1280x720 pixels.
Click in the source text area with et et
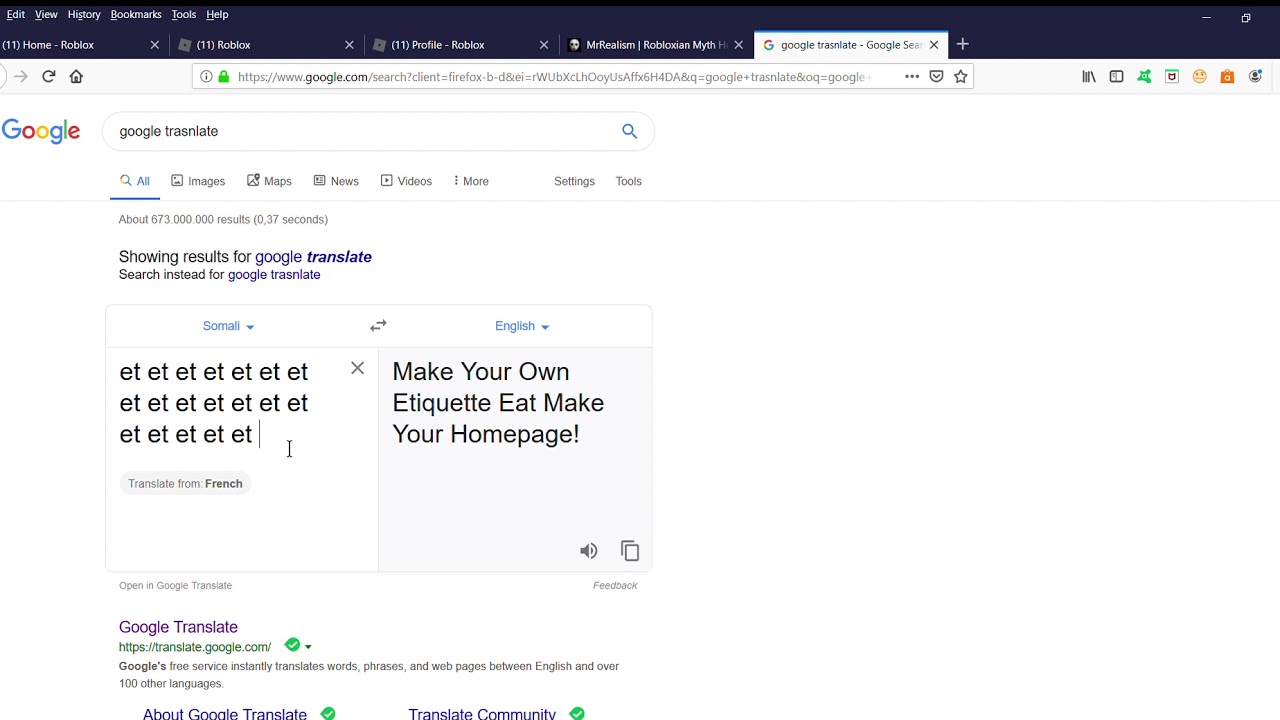click(214, 403)
